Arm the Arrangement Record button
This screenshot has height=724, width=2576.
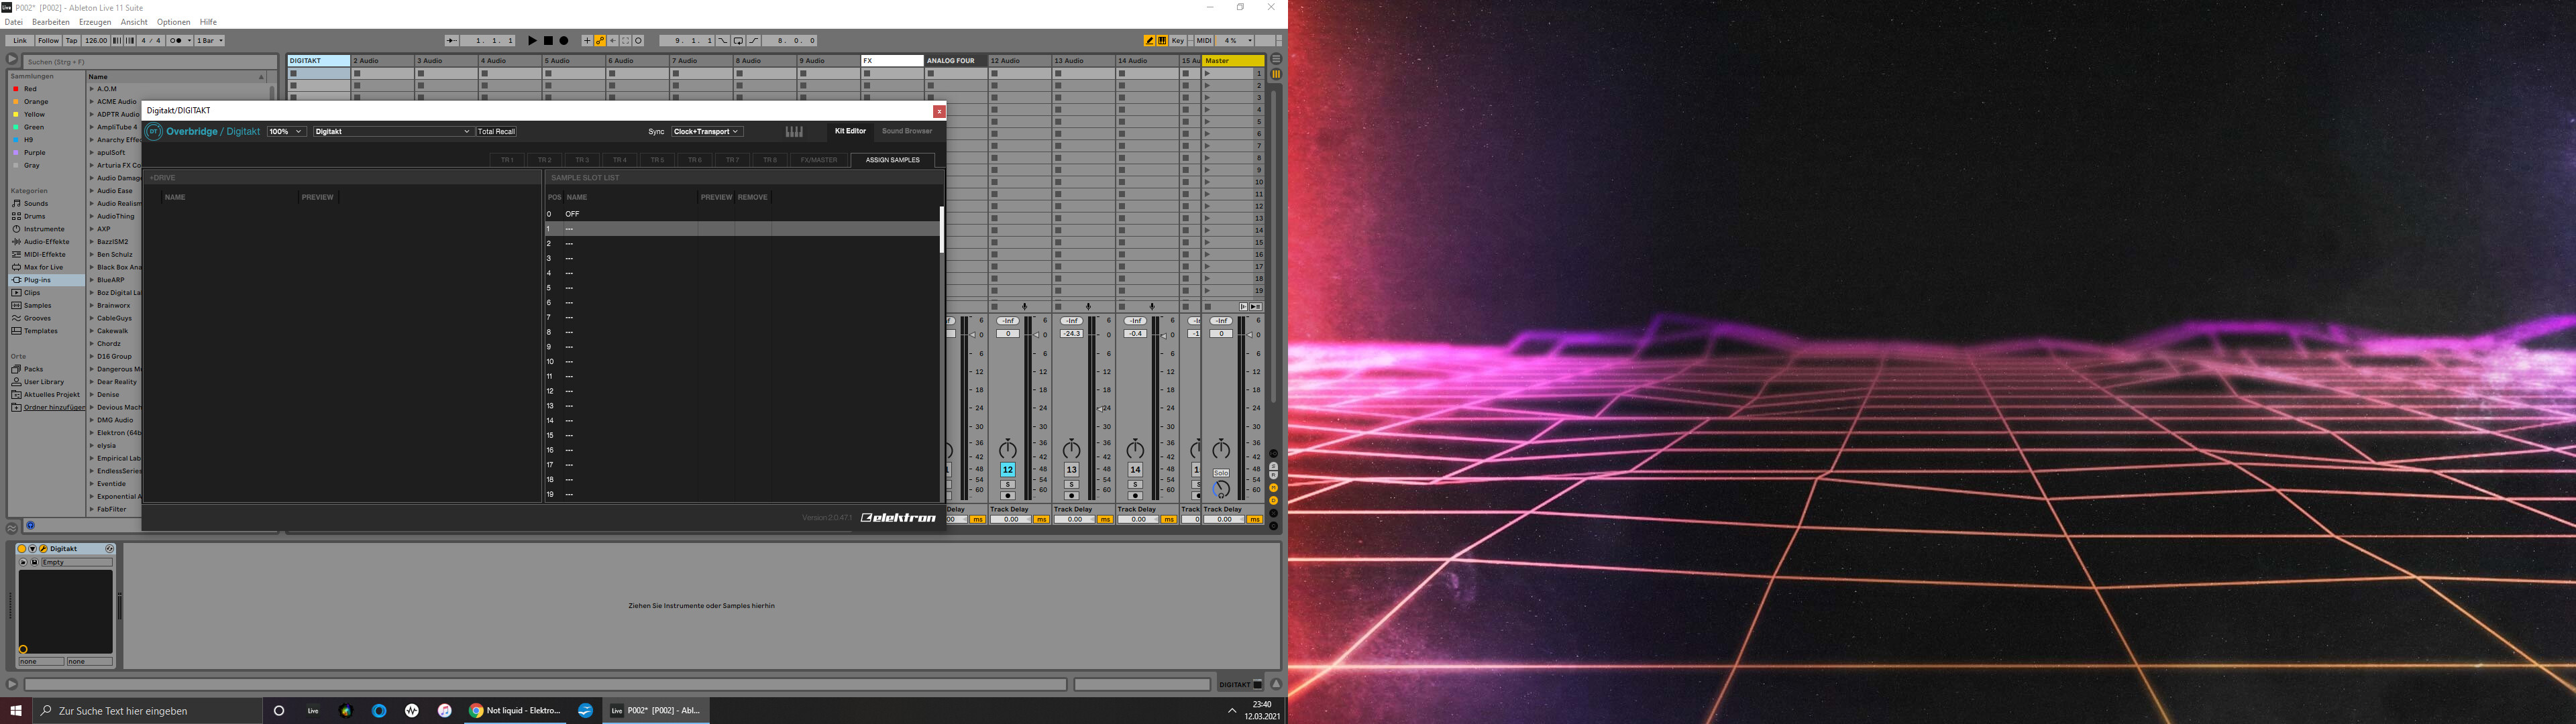[564, 41]
